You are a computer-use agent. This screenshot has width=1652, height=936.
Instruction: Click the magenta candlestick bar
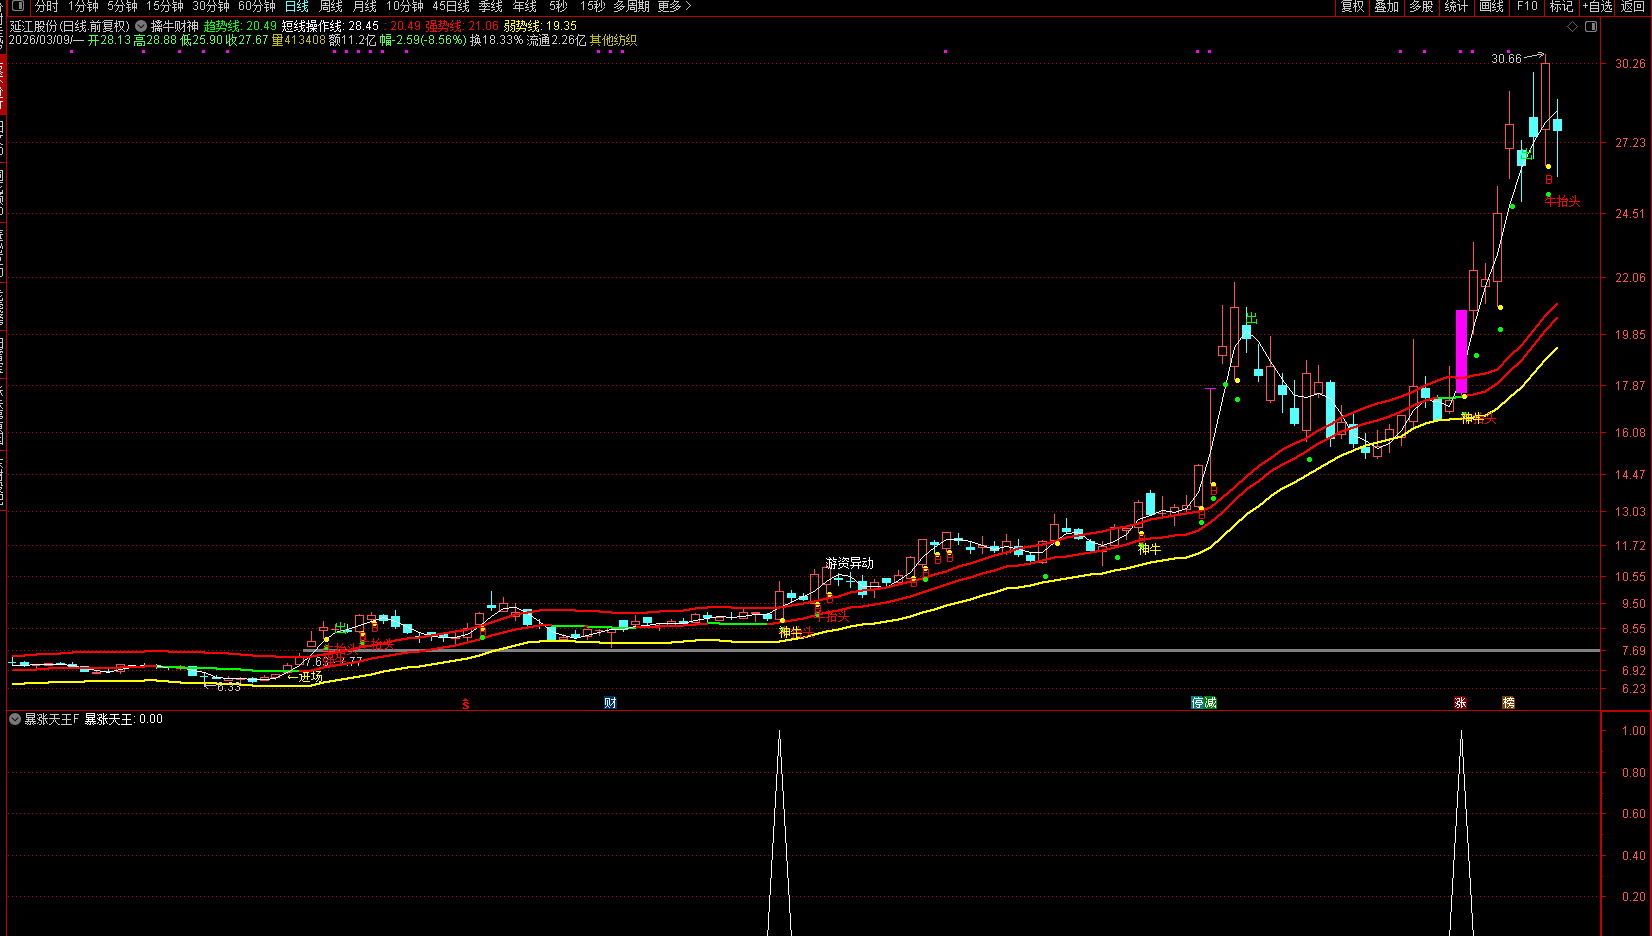point(1461,350)
